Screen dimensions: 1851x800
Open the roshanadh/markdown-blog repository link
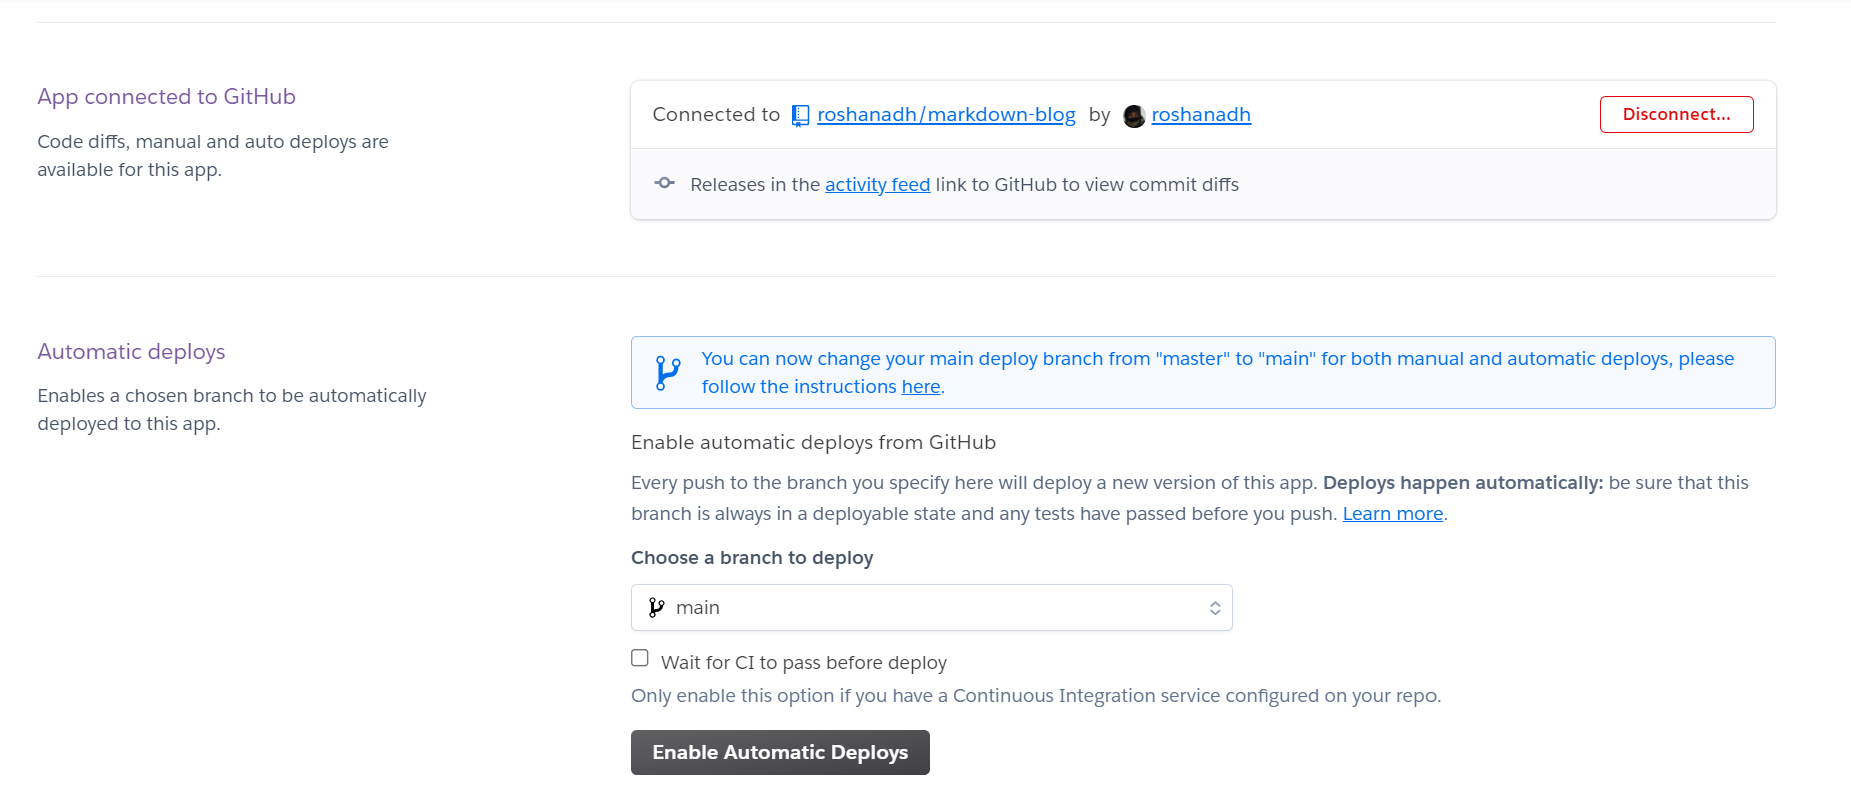coord(946,115)
